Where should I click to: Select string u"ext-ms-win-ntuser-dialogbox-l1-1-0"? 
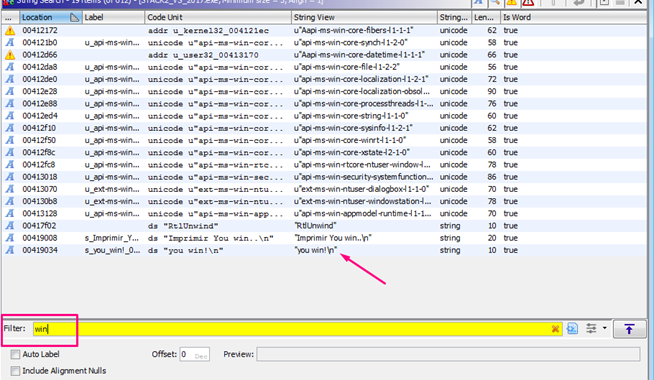[362, 189]
